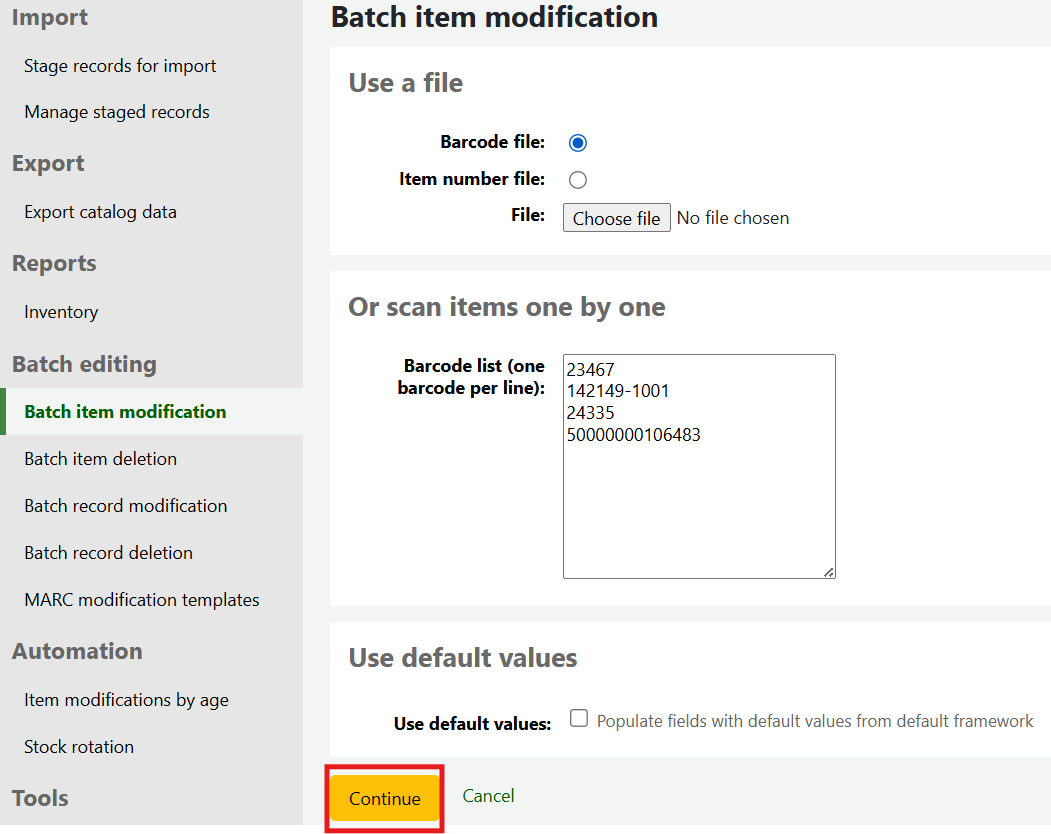Image resolution: width=1051 pixels, height=834 pixels.
Task: Click the Continue button
Action: pos(384,798)
